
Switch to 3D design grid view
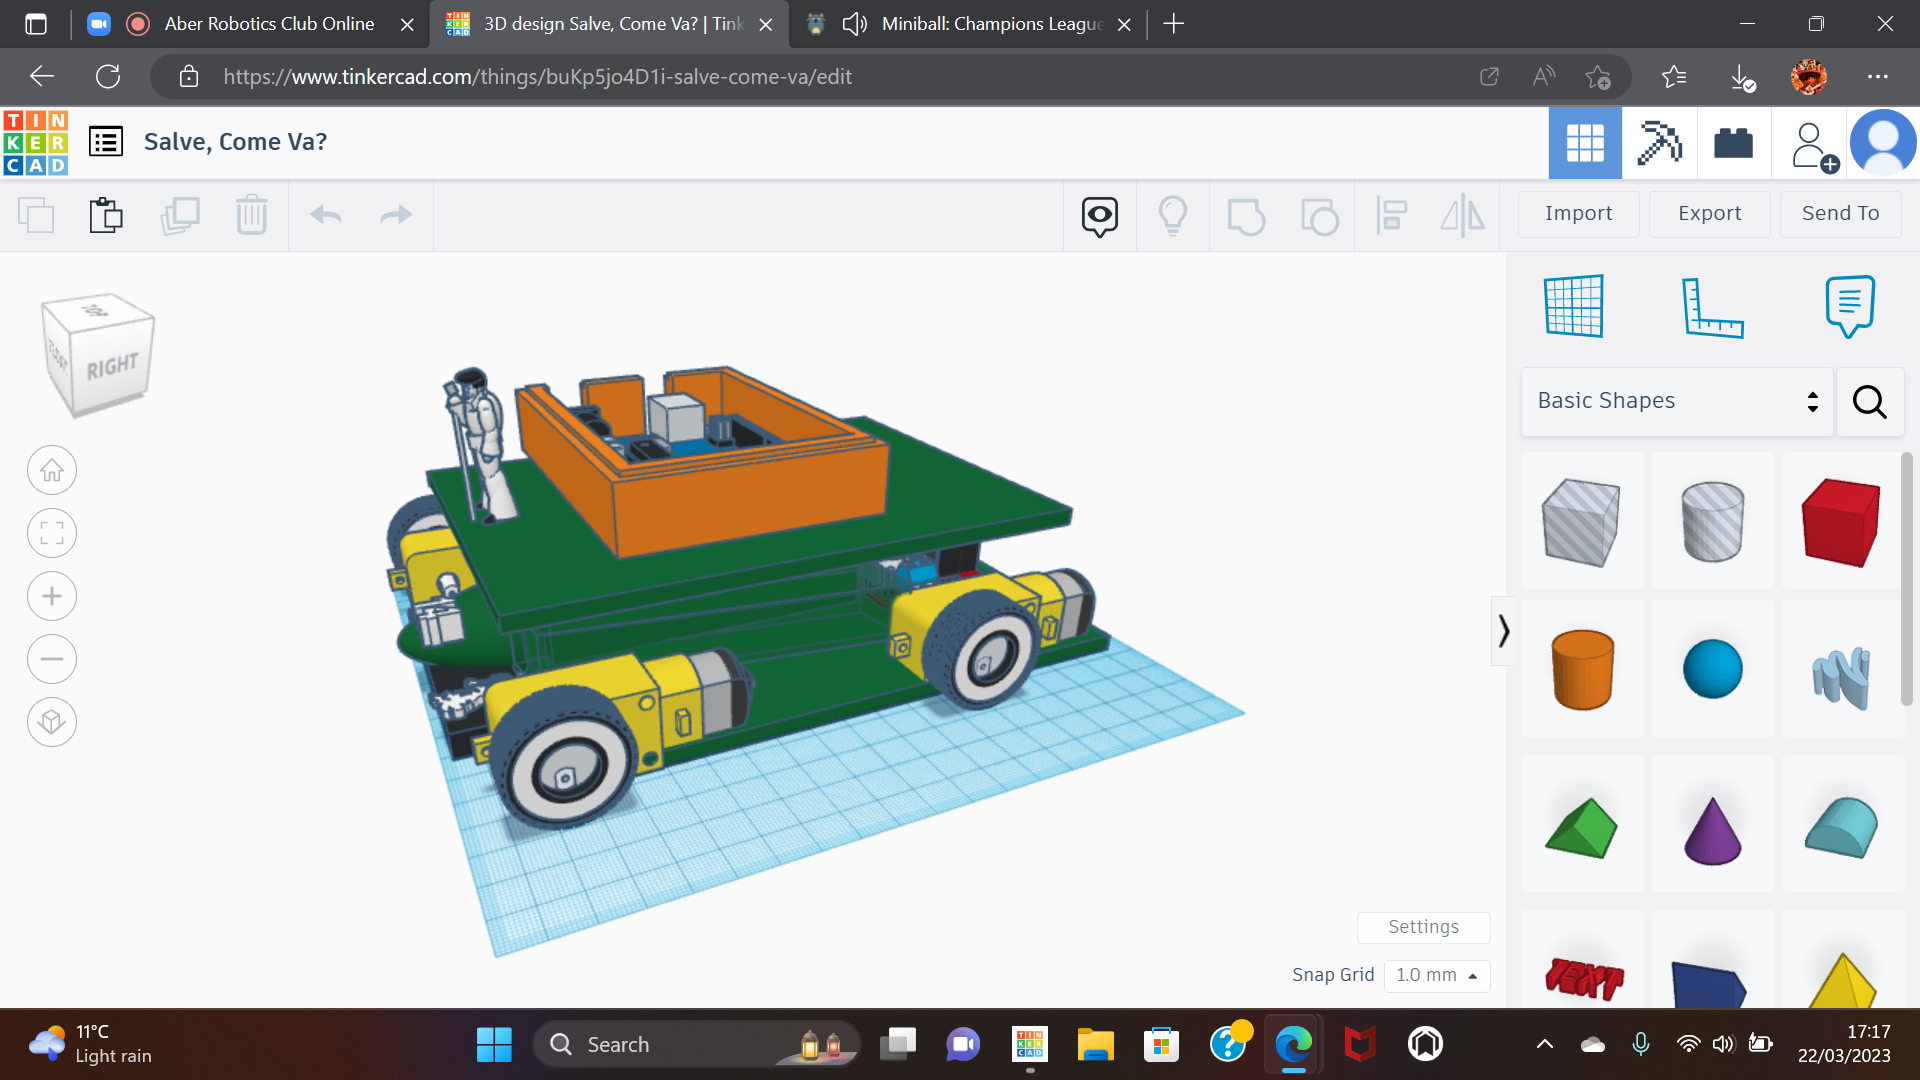(1585, 143)
